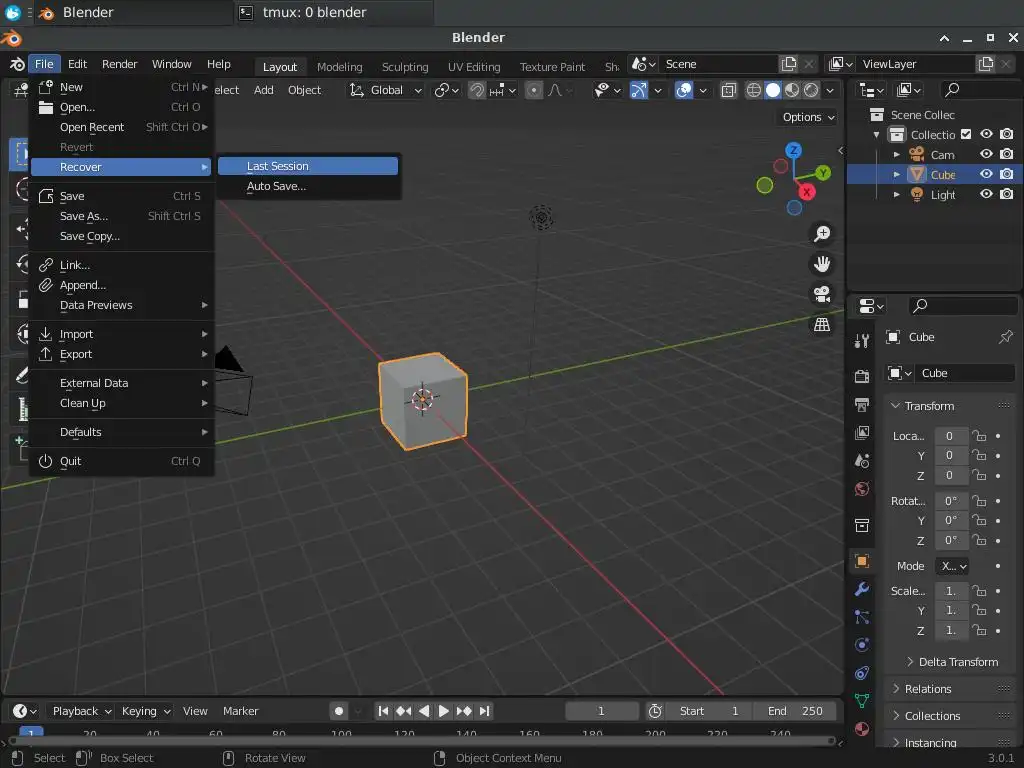The height and width of the screenshot is (768, 1024).
Task: Click Marker menu in timeline
Action: click(240, 711)
